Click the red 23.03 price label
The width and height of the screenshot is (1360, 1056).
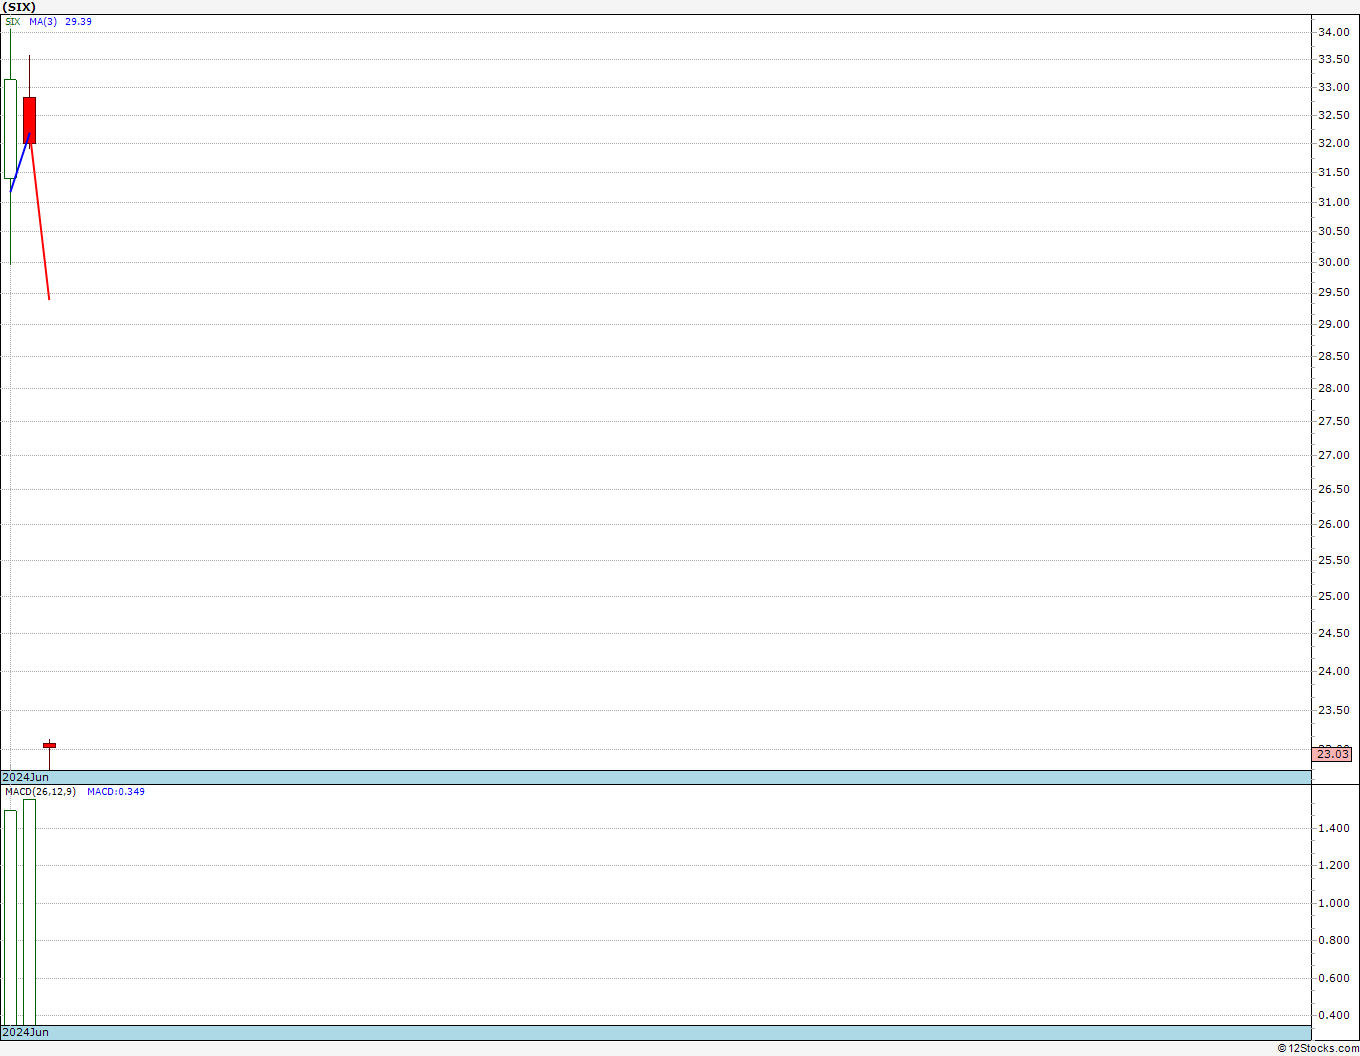(x=1332, y=754)
